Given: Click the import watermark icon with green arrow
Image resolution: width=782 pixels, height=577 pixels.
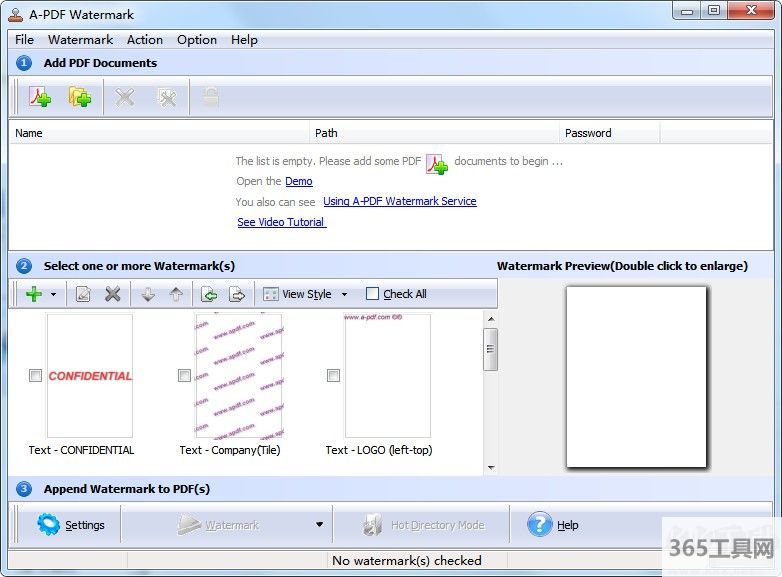Looking at the screenshot, I should tap(209, 294).
